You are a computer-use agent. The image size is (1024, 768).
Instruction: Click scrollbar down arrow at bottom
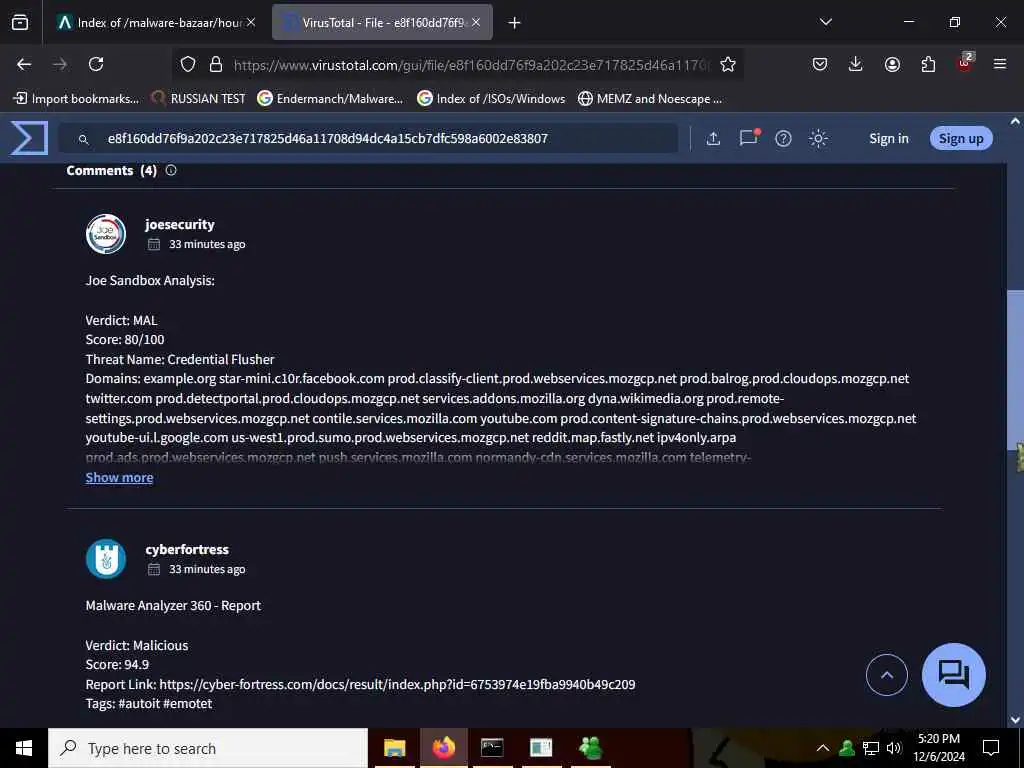click(1015, 720)
